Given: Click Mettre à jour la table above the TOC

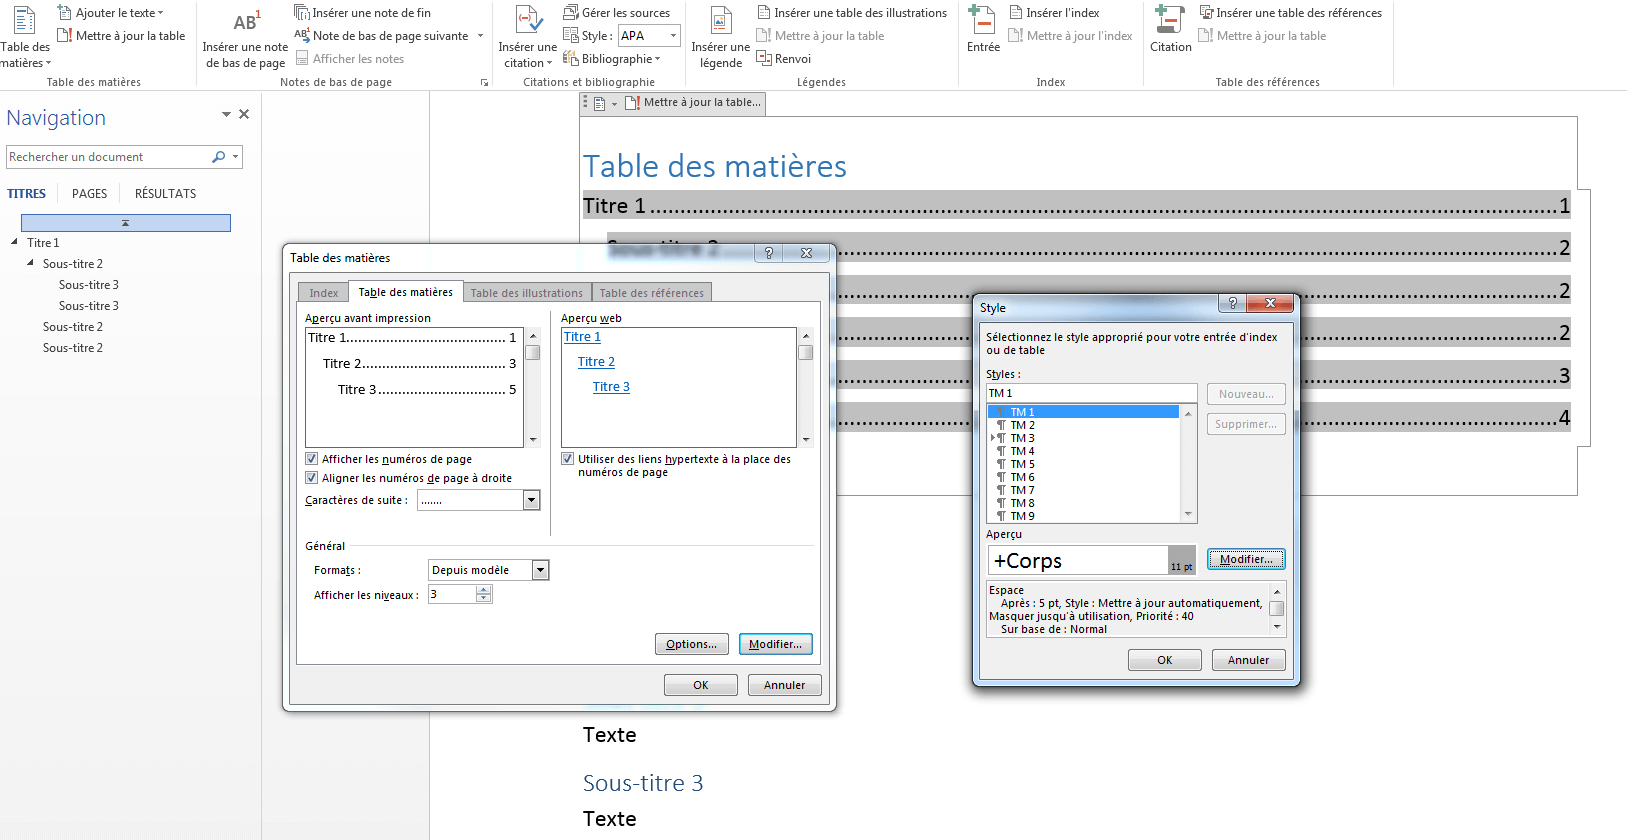Looking at the screenshot, I should click(693, 103).
